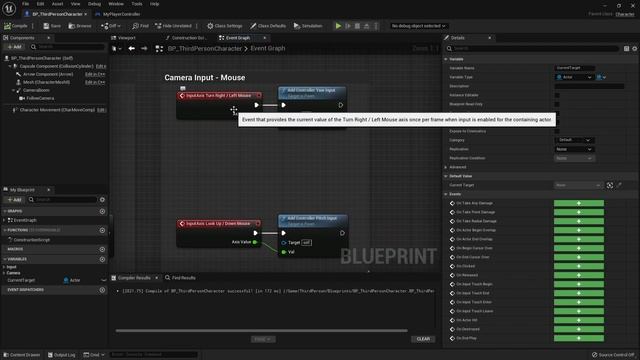The image size is (640, 360).
Task: Toggle Blueprint Read Only checkbox
Action: pos(557,104)
